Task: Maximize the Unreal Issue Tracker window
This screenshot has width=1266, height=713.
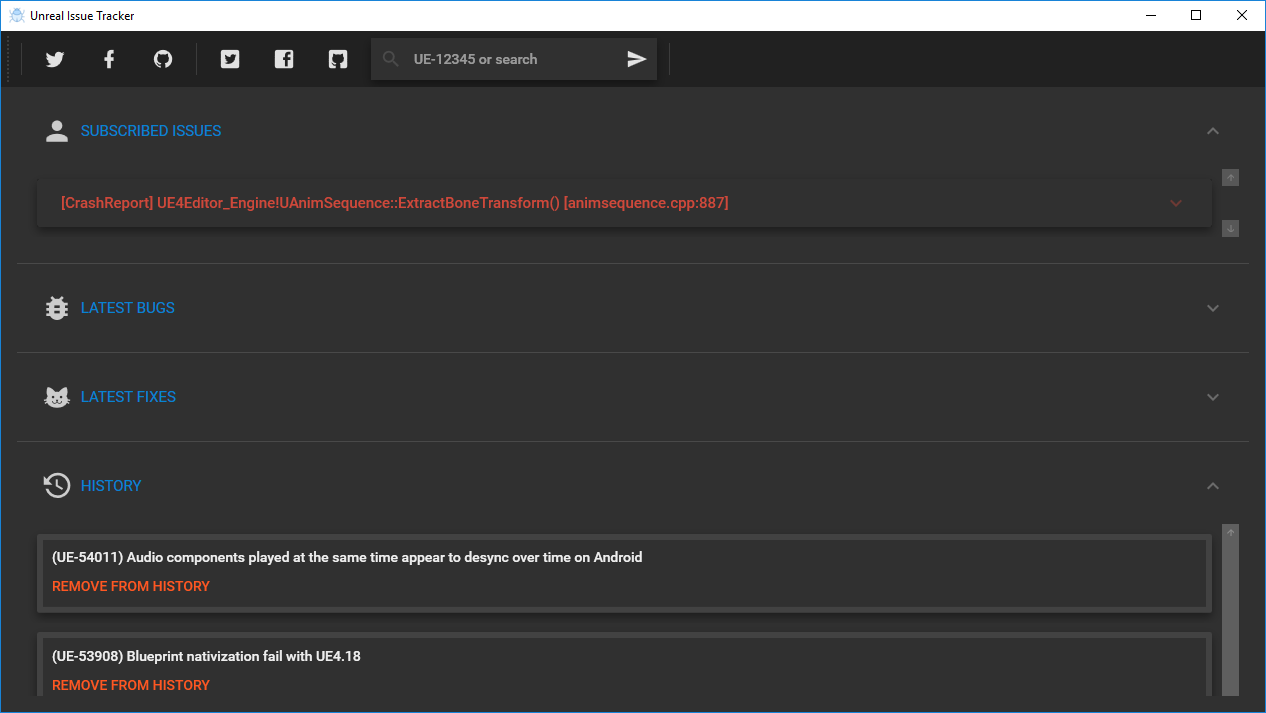Action: click(x=1196, y=15)
